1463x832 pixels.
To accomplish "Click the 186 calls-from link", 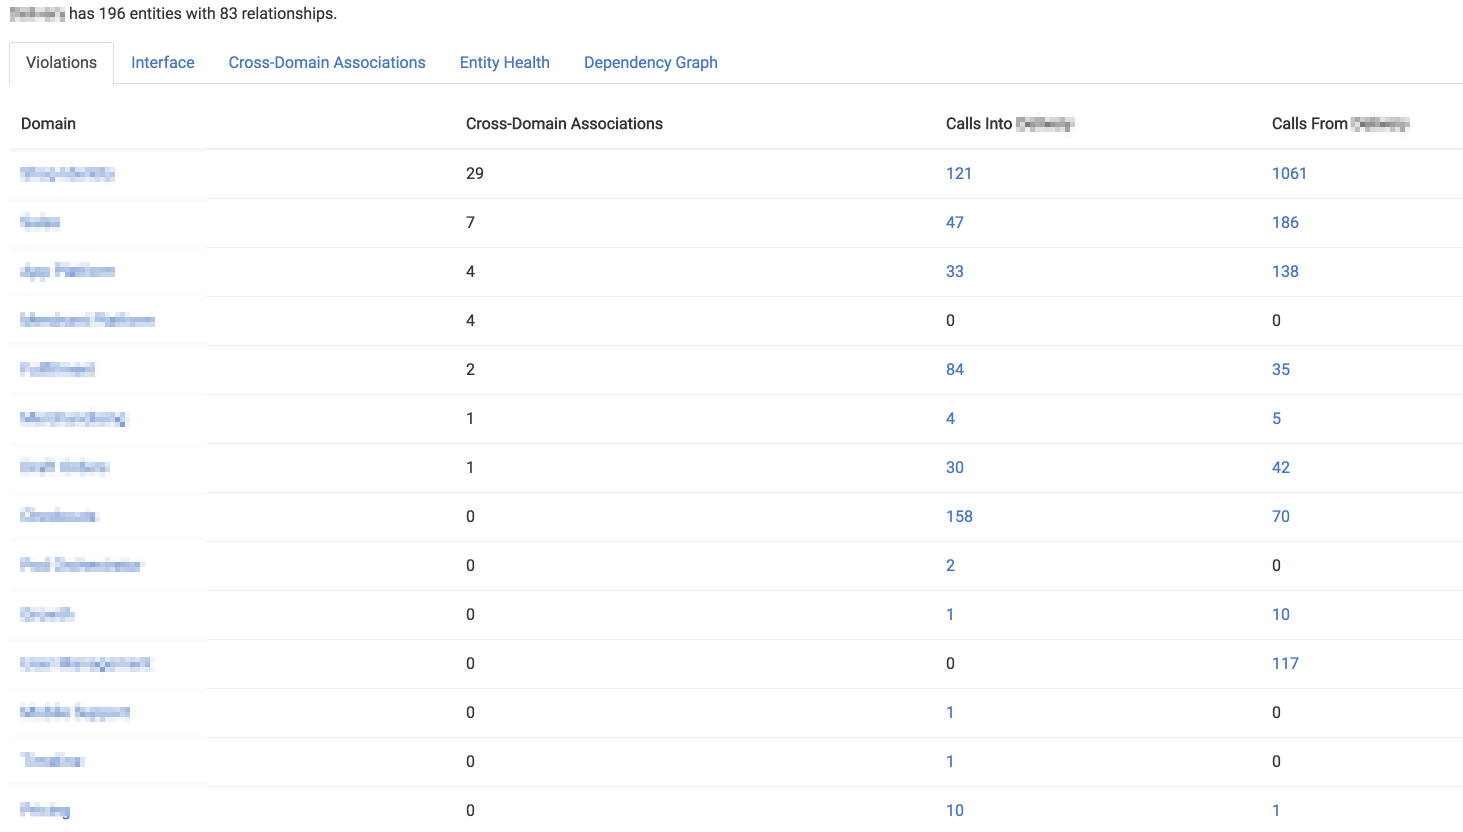I will pos(1285,222).
